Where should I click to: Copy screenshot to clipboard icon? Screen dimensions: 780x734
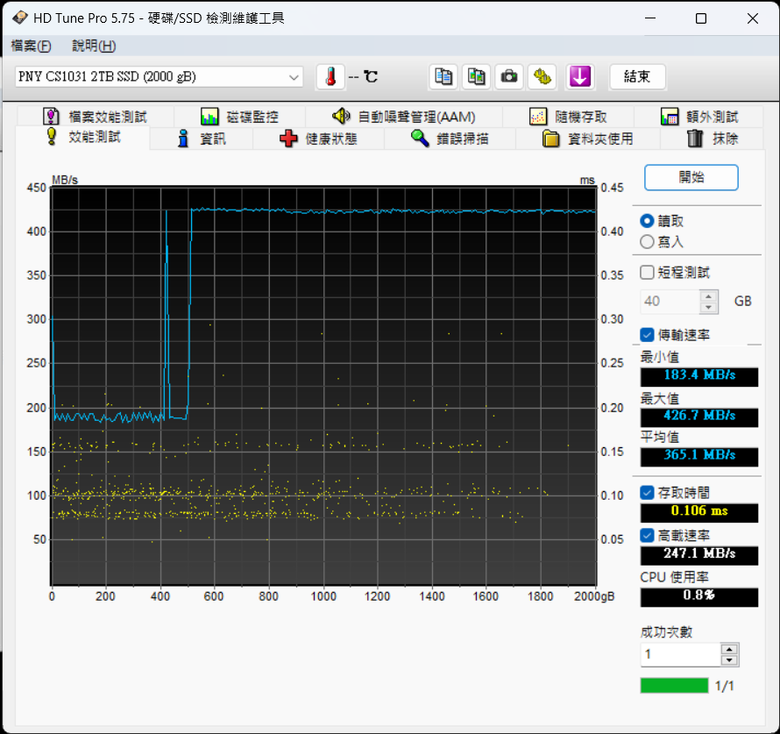pos(476,77)
